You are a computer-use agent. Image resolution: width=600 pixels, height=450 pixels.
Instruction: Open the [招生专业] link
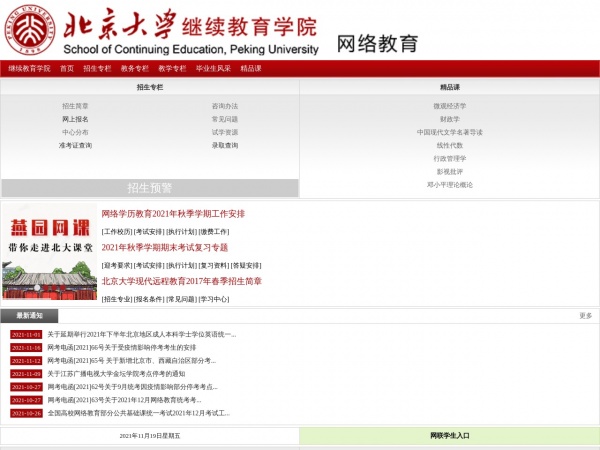117,299
